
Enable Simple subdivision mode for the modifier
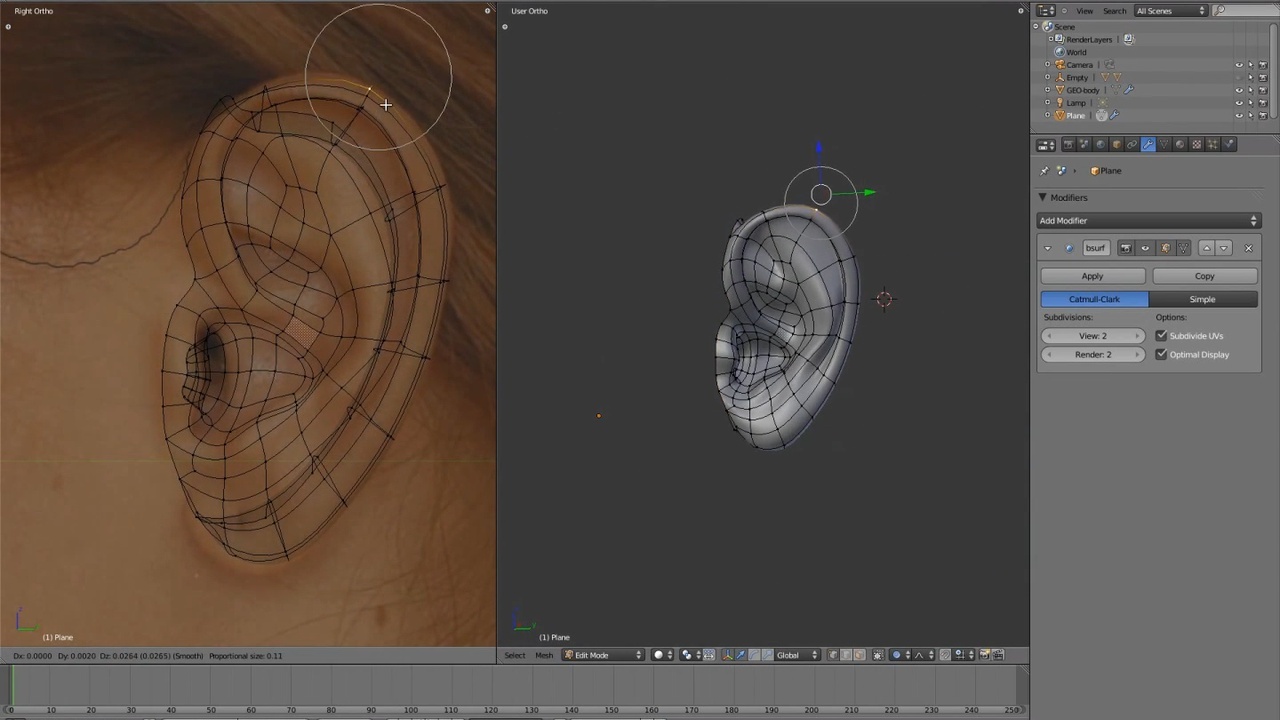[1202, 299]
